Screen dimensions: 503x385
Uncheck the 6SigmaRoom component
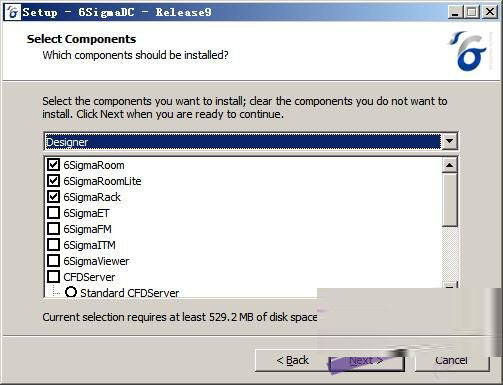click(x=54, y=165)
